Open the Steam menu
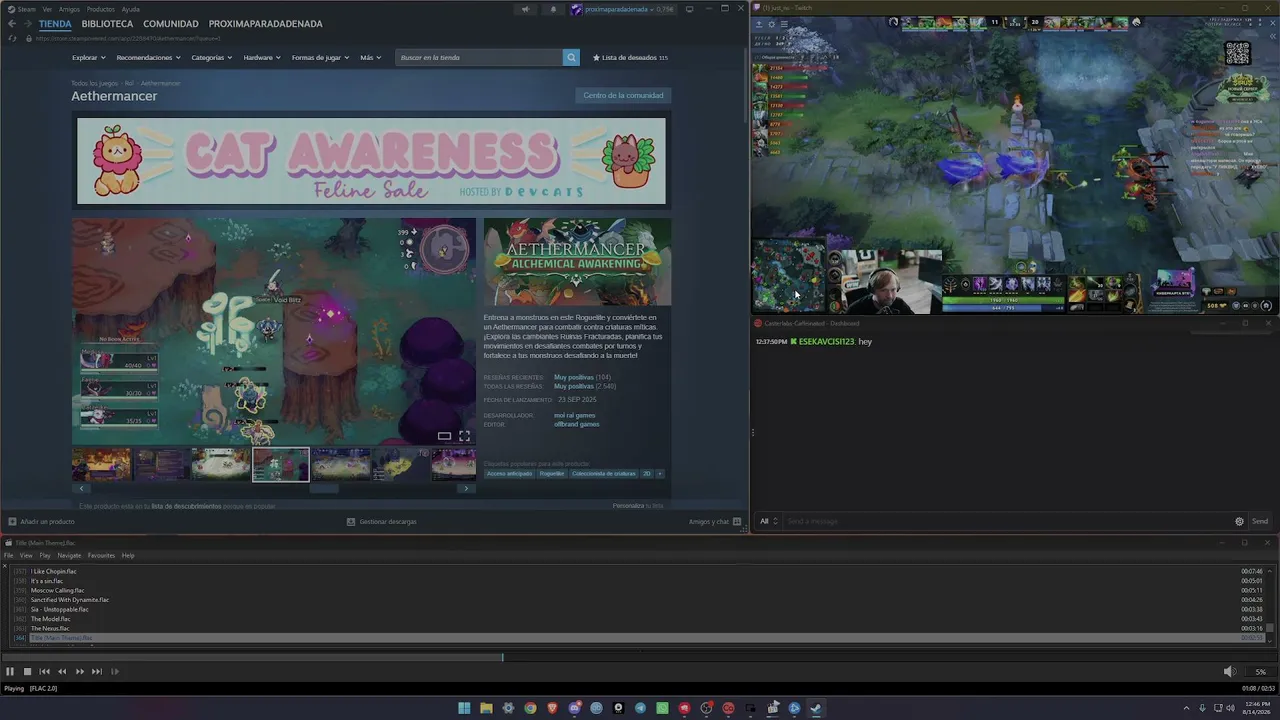Image resolution: width=1280 pixels, height=720 pixels. (26, 9)
